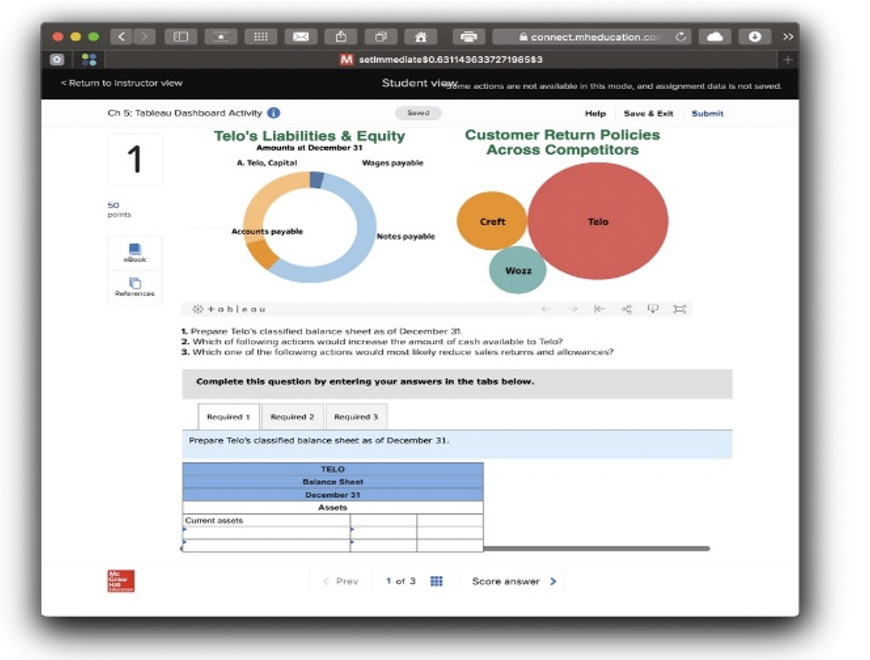Open question grid navigator icon

point(437,581)
